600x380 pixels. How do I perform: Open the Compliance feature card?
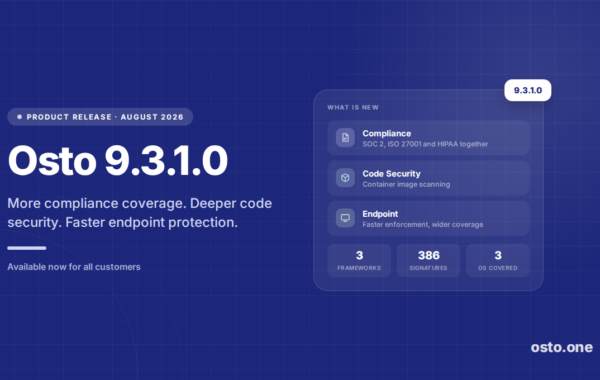pos(428,138)
